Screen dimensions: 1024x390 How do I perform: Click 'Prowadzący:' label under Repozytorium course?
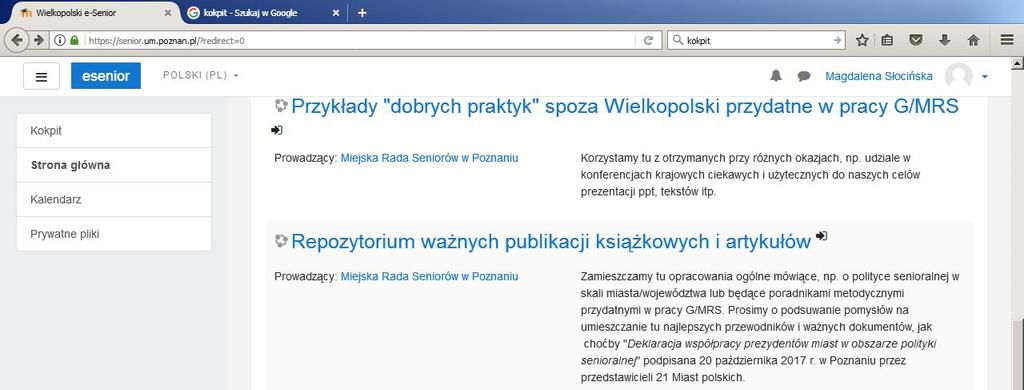point(306,276)
